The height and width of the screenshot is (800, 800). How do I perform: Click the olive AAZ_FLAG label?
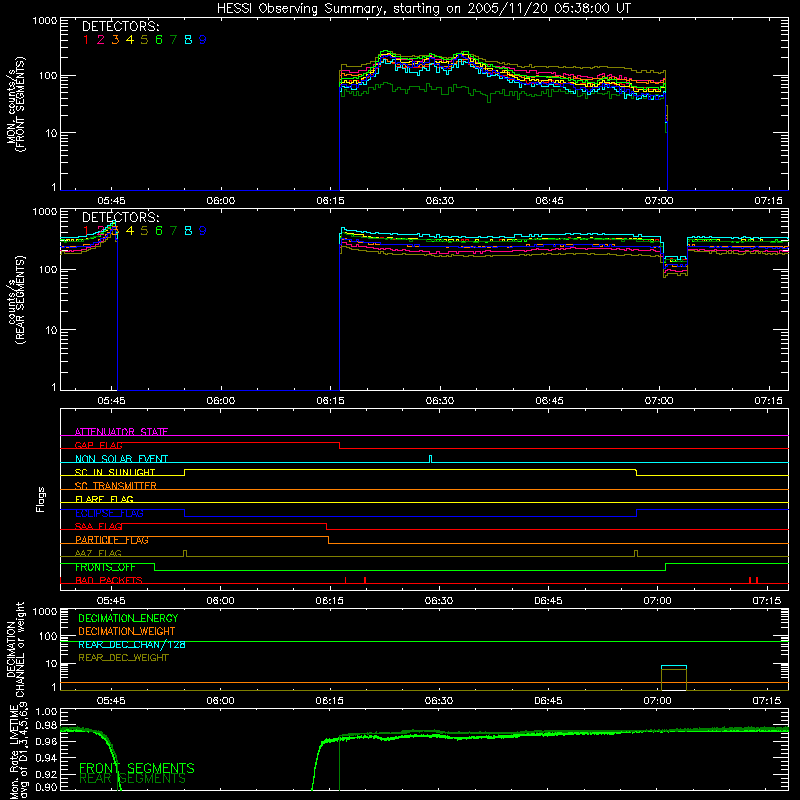pos(98,554)
